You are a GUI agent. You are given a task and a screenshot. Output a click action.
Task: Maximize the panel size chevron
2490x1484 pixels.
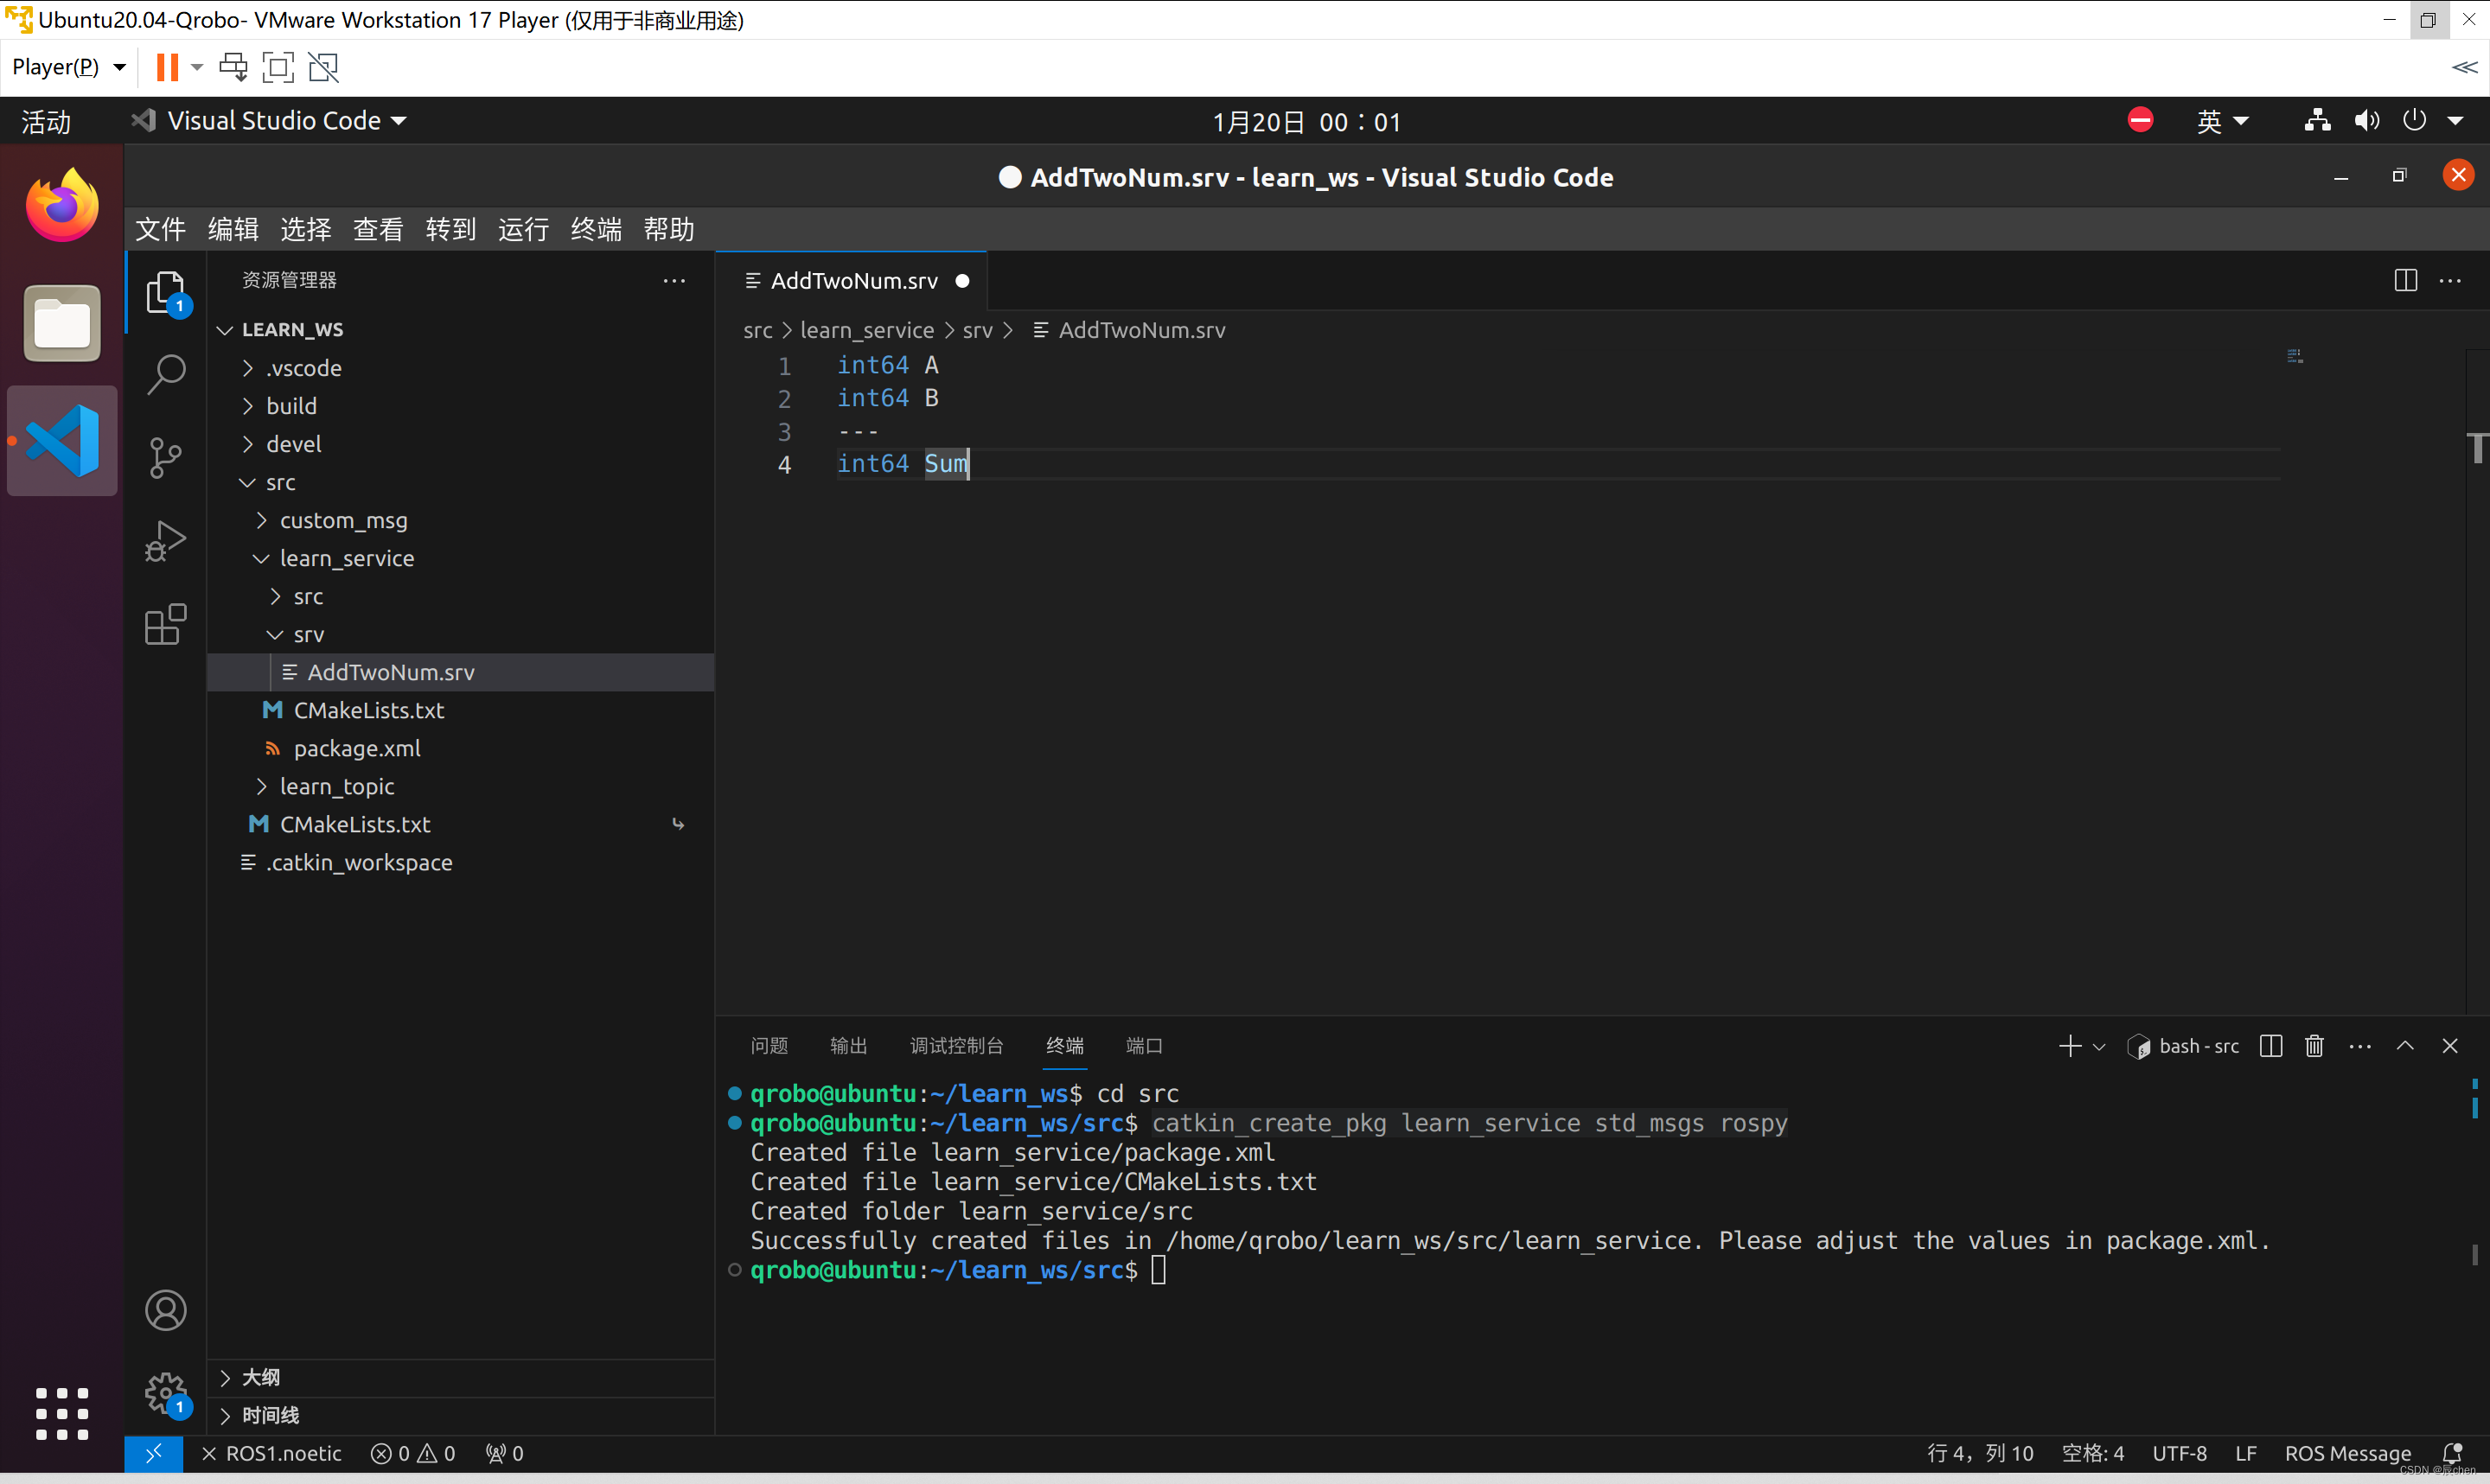coord(2405,1046)
